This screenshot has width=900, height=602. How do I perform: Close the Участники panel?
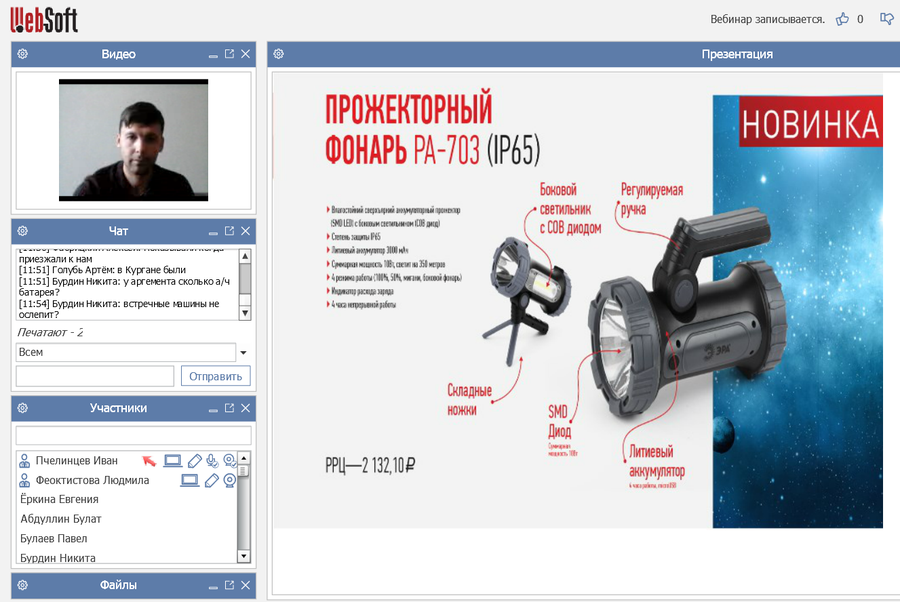click(x=245, y=408)
